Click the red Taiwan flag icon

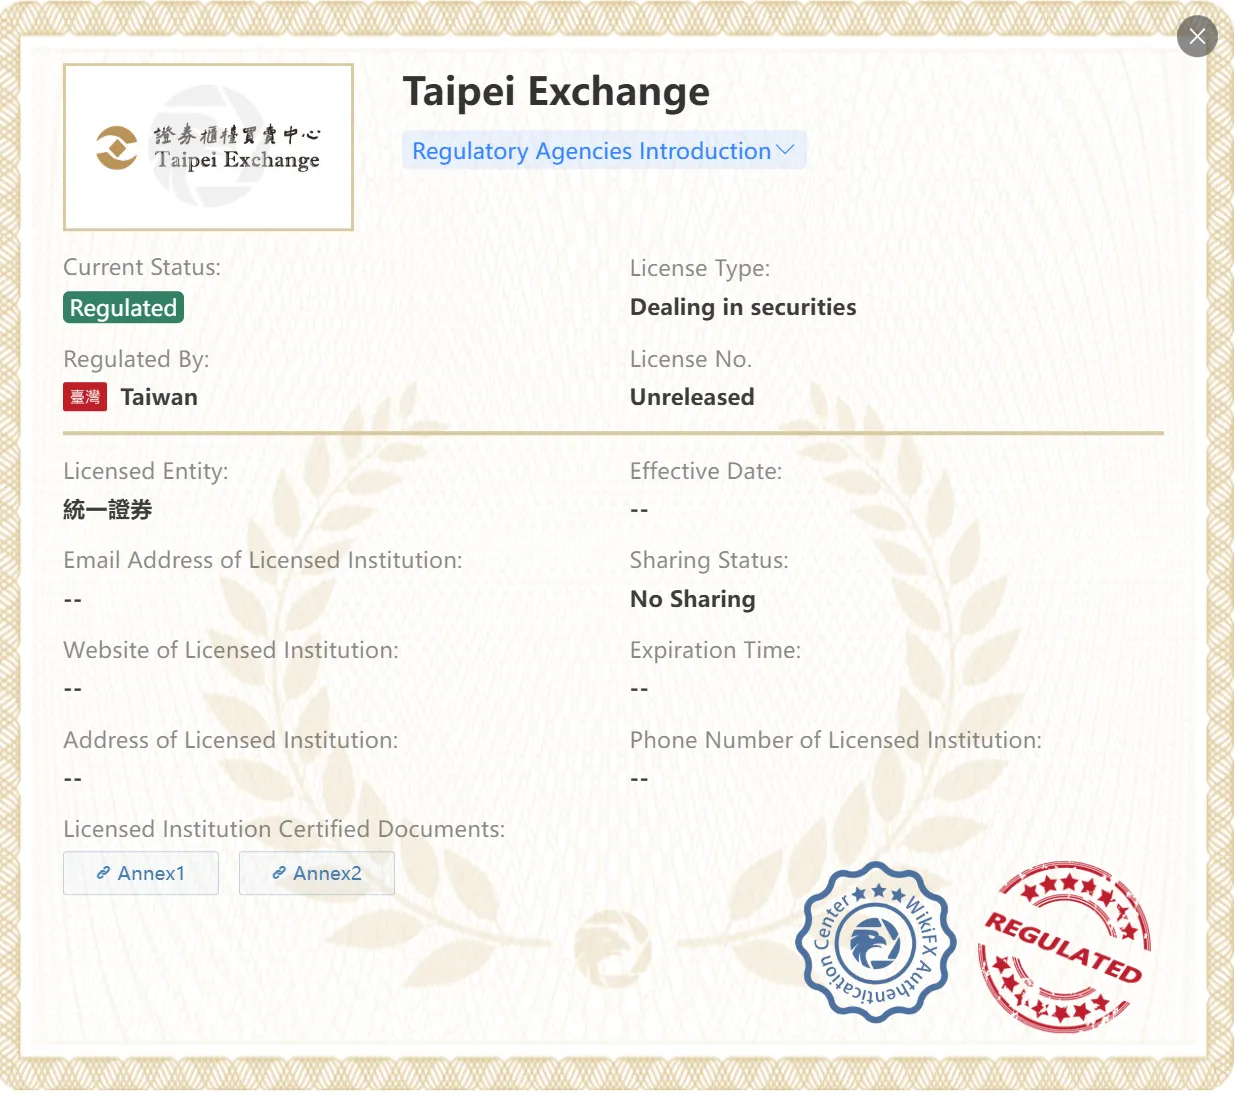point(85,397)
